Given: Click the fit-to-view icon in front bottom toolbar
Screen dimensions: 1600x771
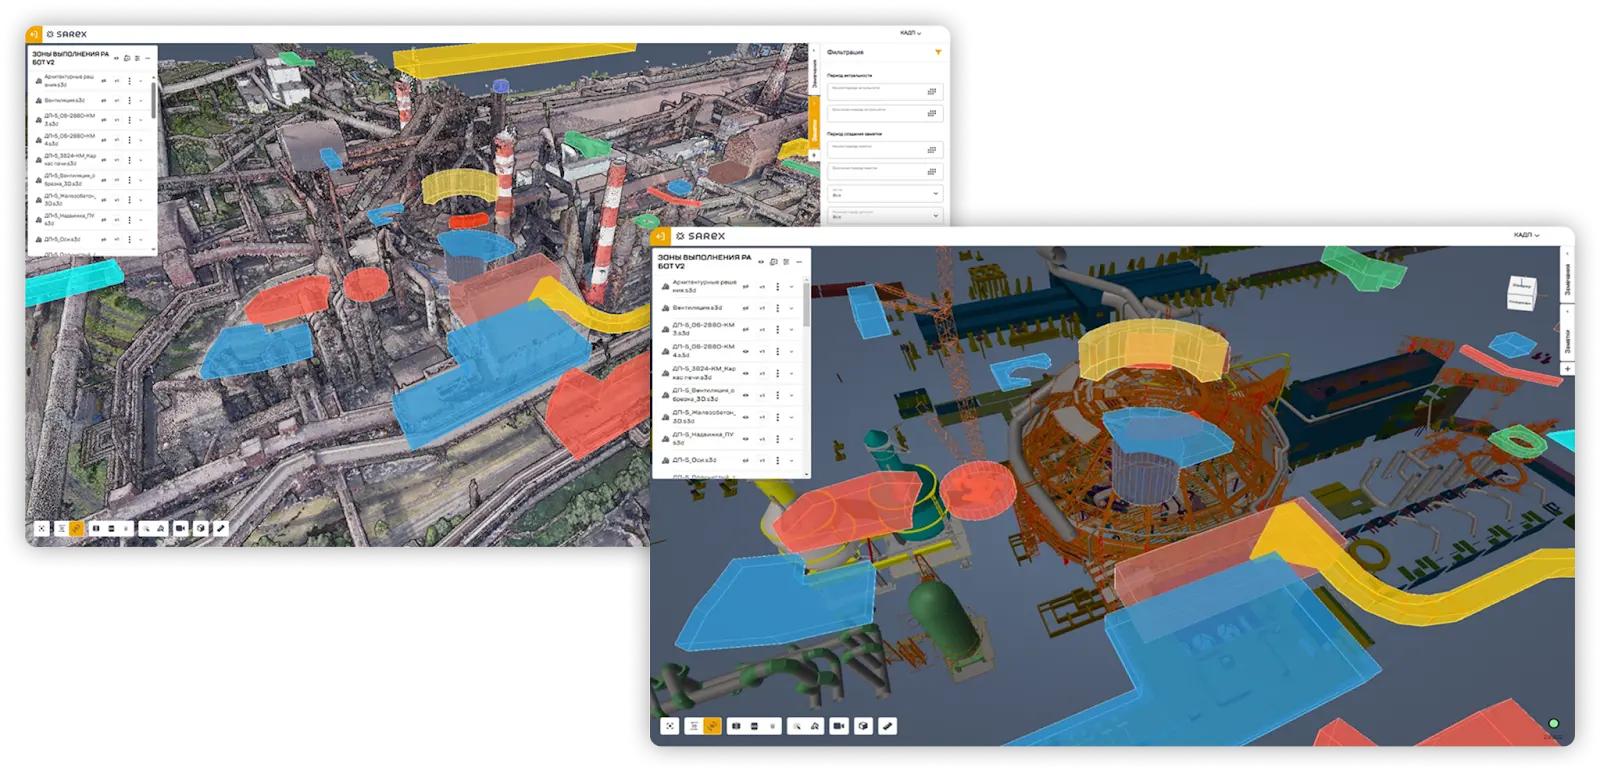Looking at the screenshot, I should click(x=670, y=726).
